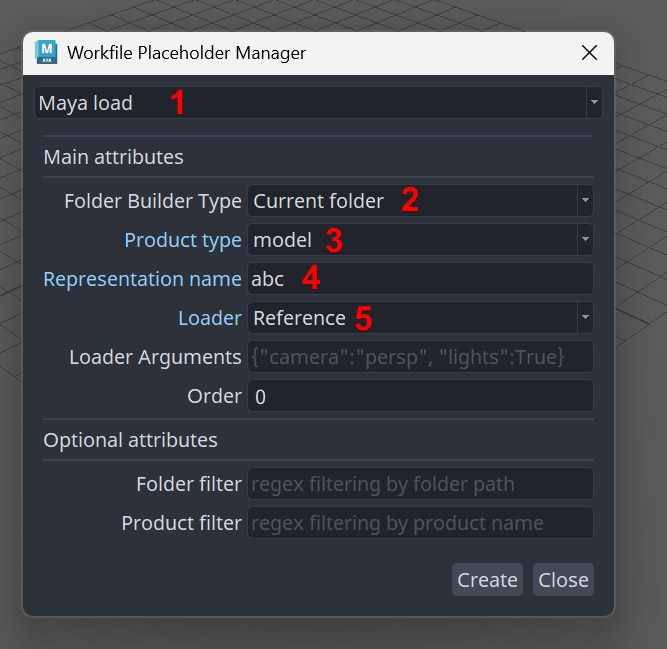The height and width of the screenshot is (649, 667).
Task: Click the Close button at bottom
Action: tap(563, 580)
